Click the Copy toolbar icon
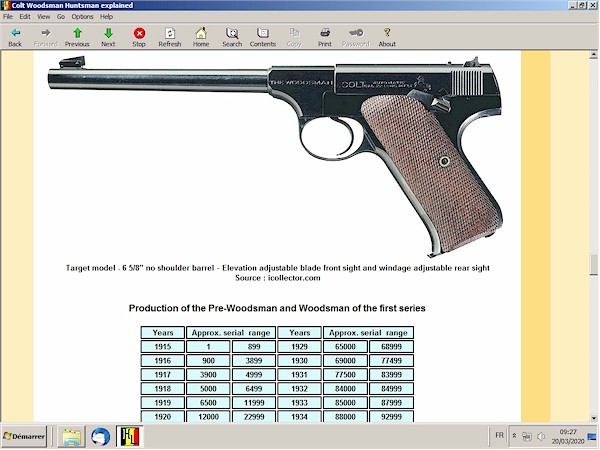 [x=294, y=38]
